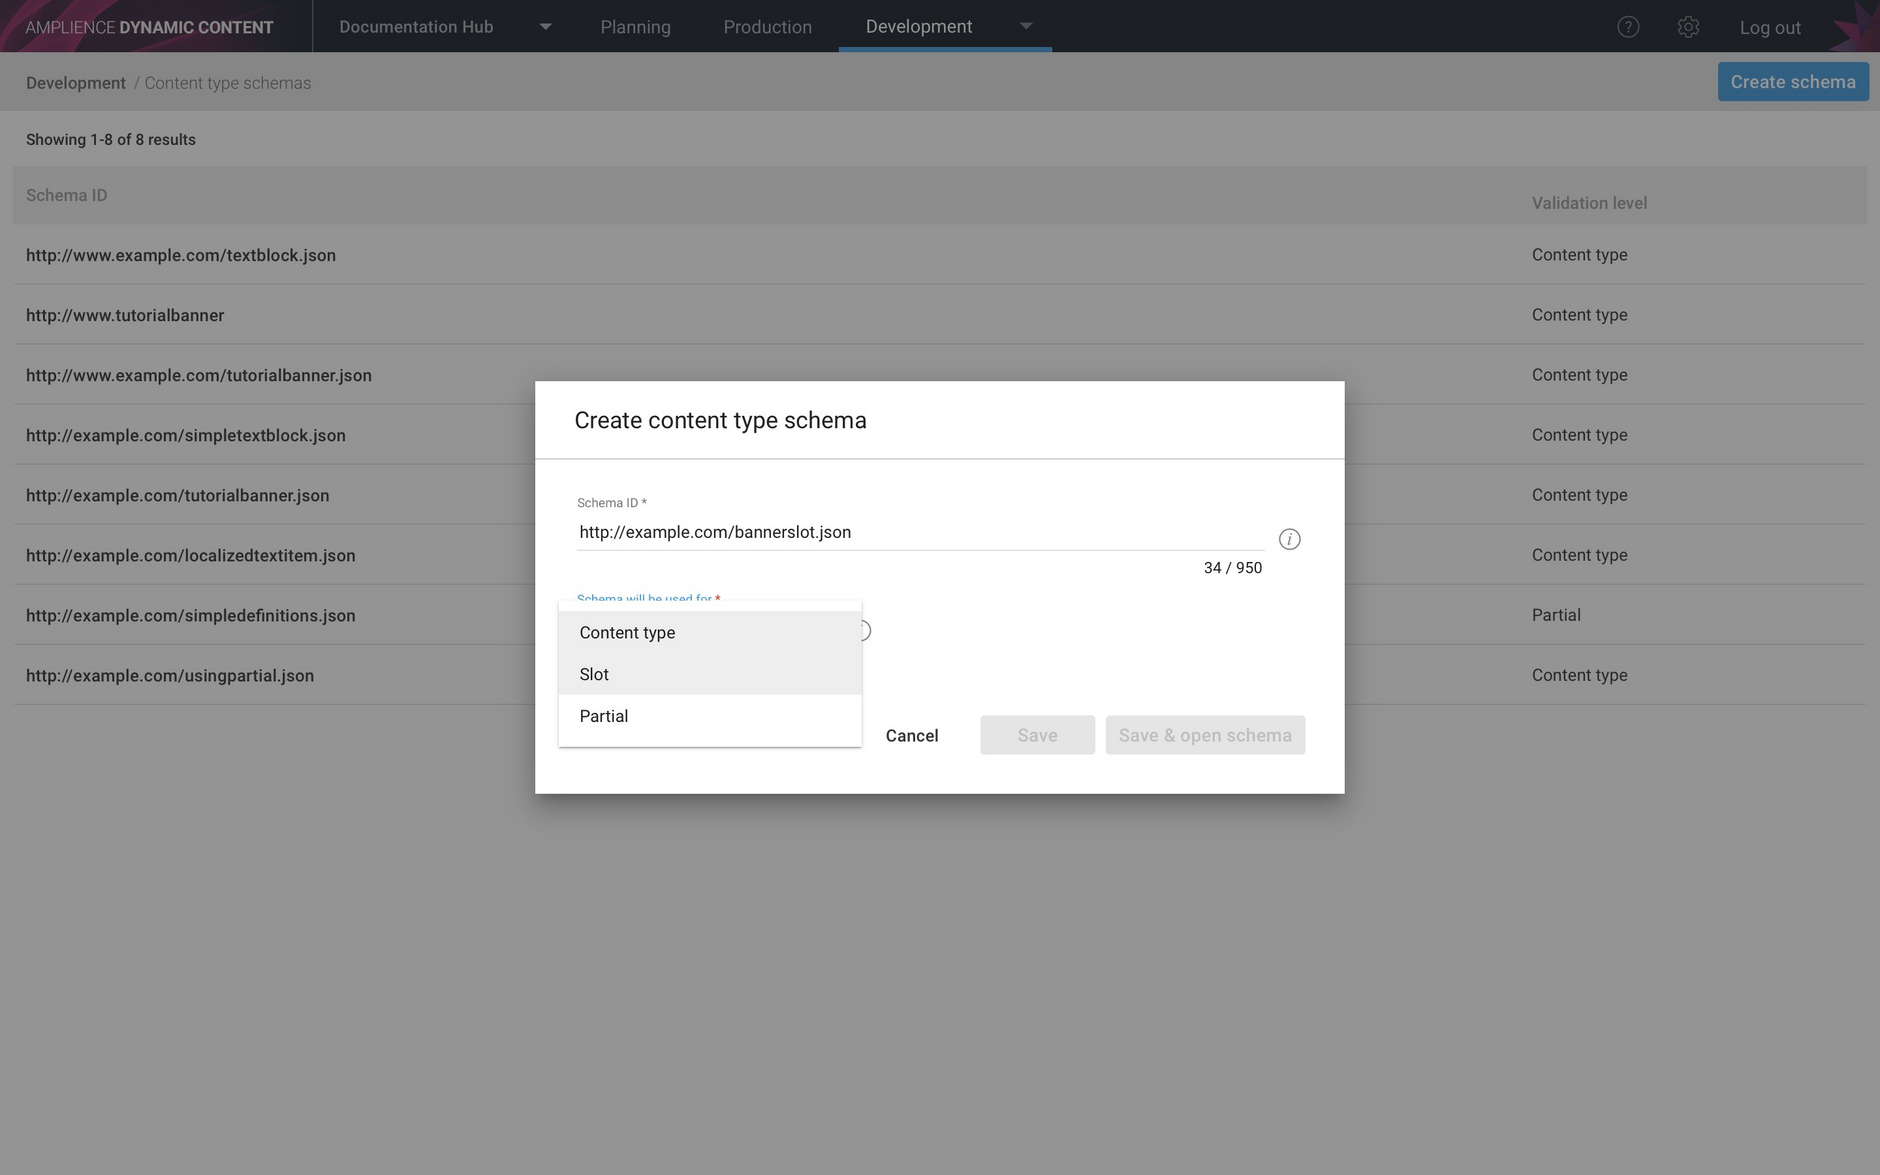Select 'Slot' from the schema usage dropdown
1880x1175 pixels.
point(594,674)
